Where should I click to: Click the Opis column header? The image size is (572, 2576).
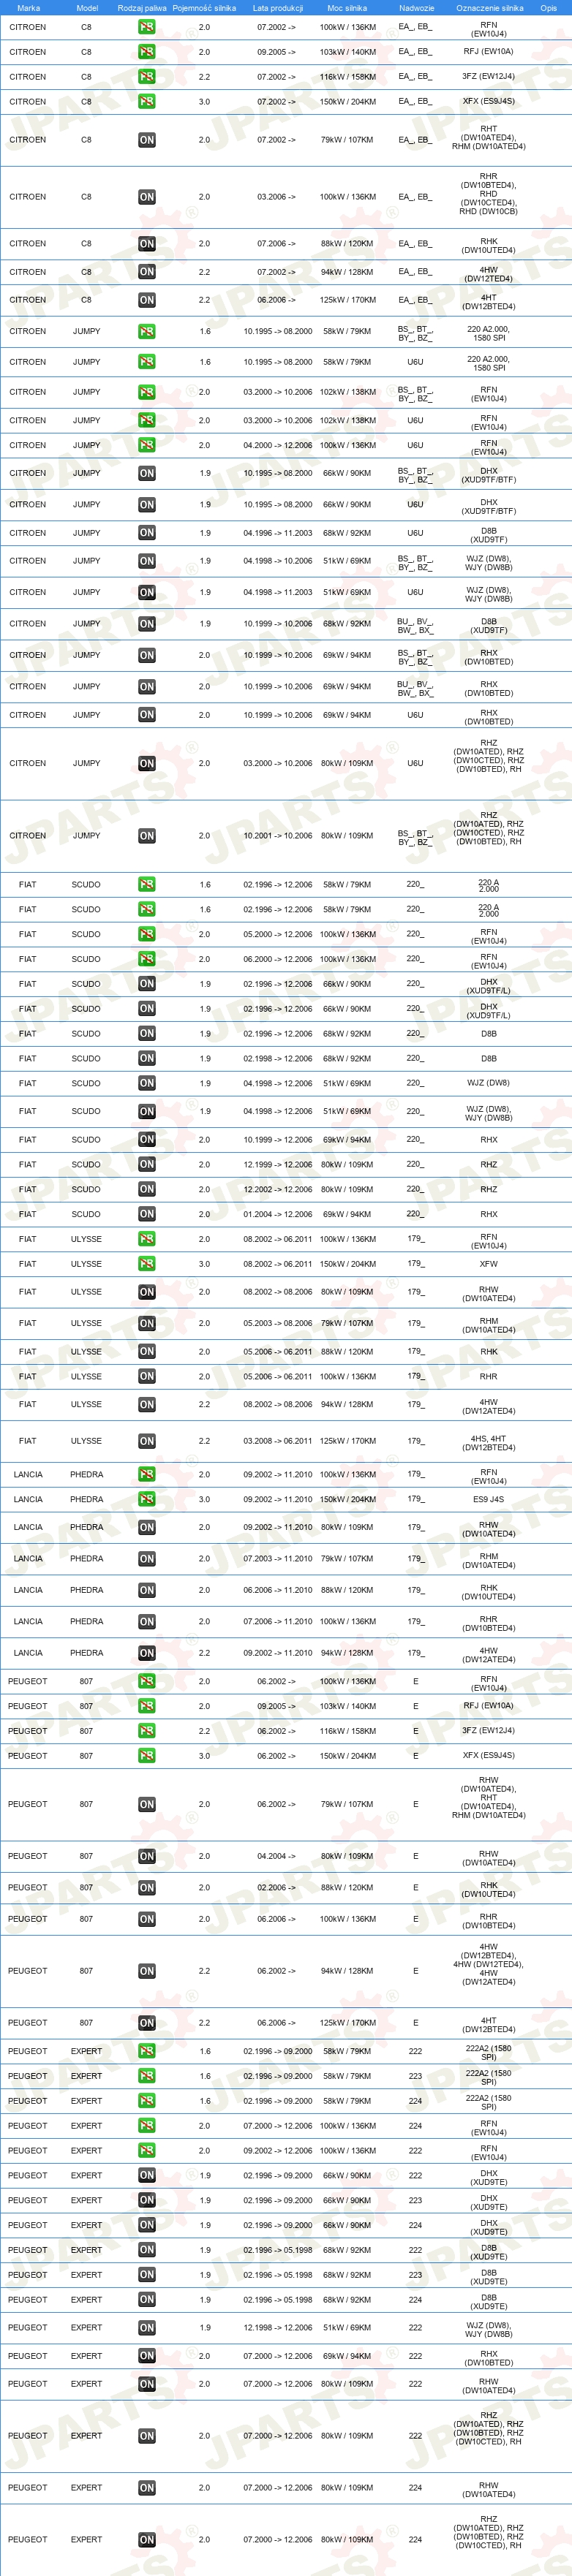click(548, 8)
